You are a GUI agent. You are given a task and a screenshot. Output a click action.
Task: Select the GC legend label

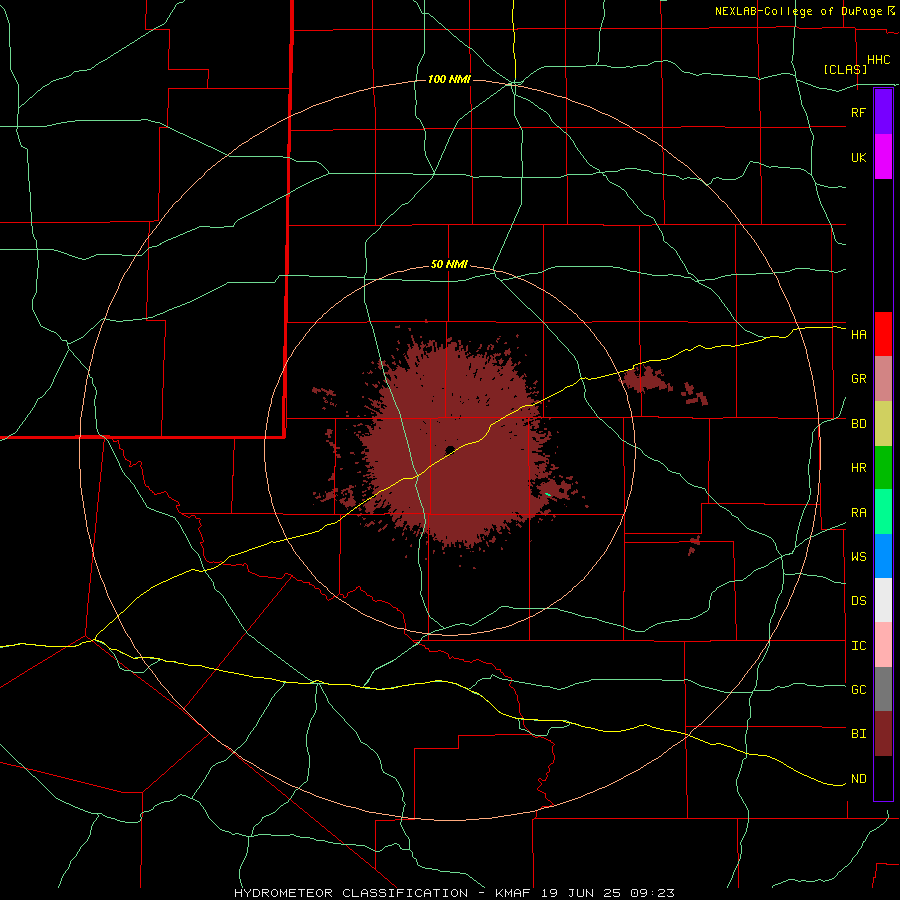[x=858, y=690]
